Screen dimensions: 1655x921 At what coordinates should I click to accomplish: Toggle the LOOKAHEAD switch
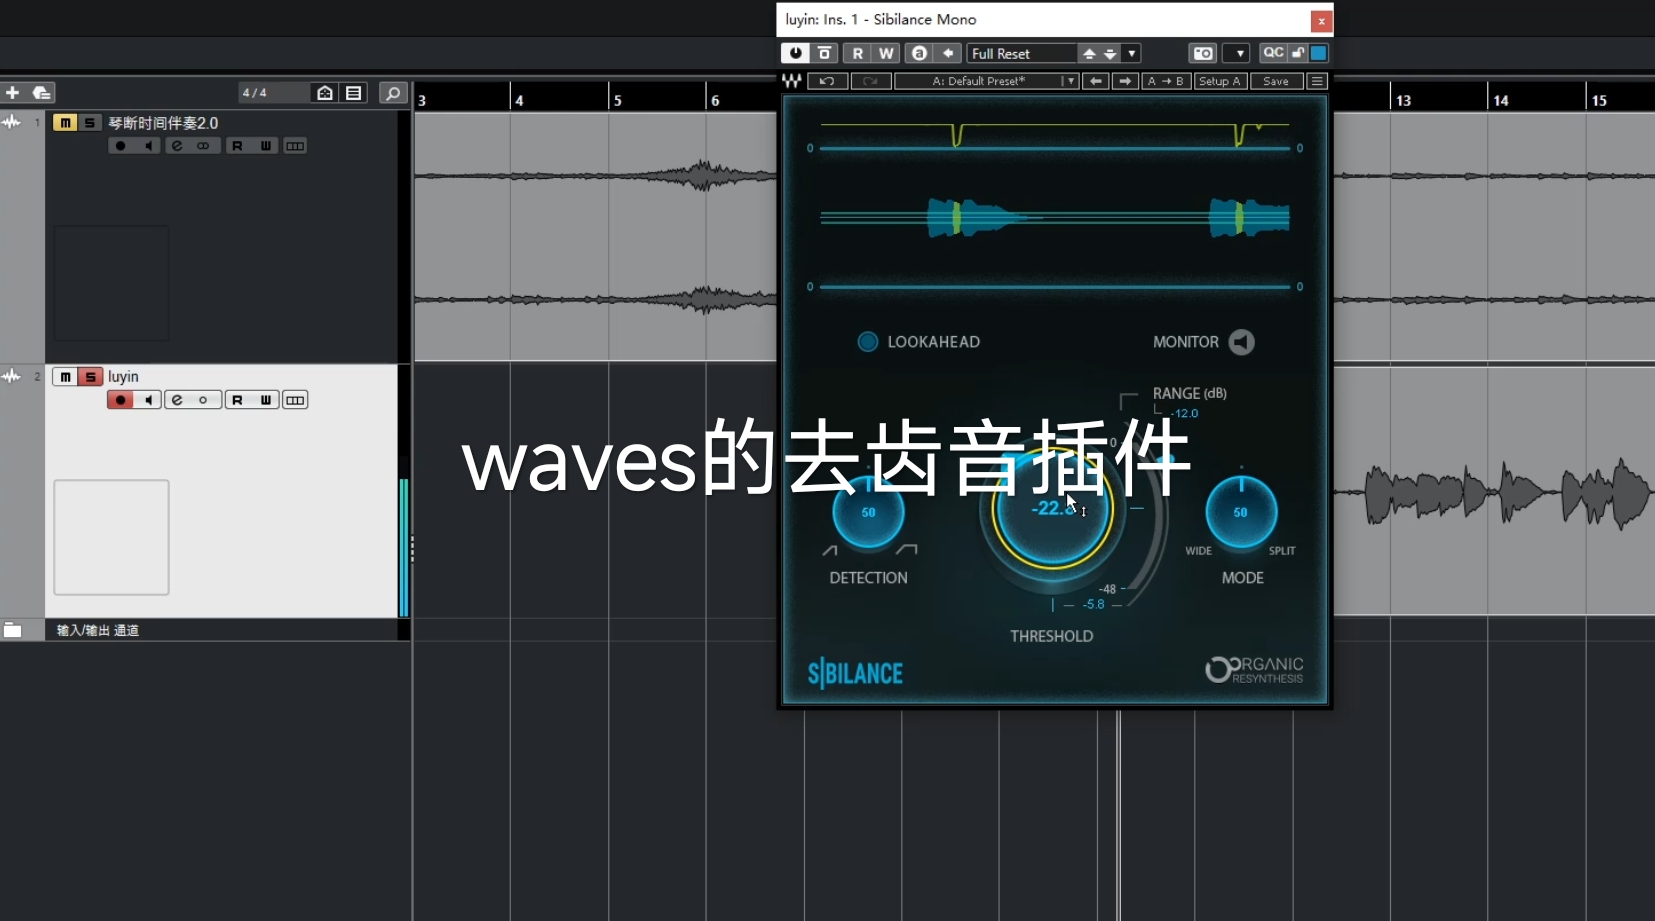[868, 342]
